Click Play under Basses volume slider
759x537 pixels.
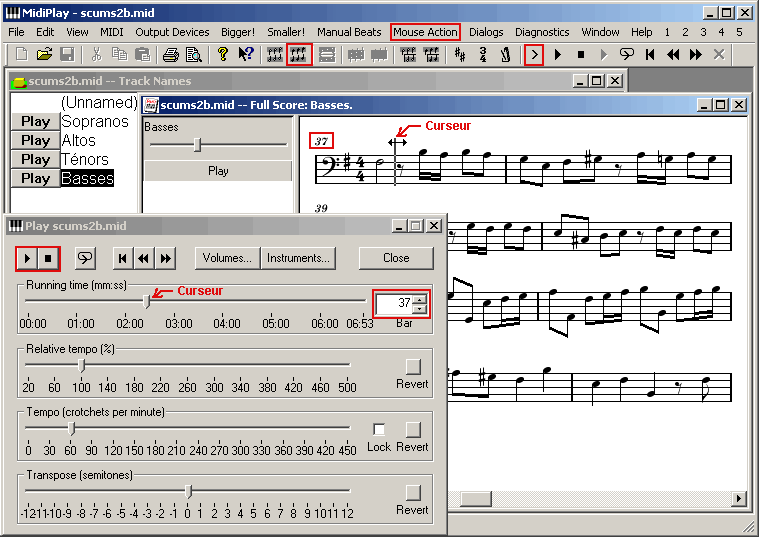click(218, 171)
